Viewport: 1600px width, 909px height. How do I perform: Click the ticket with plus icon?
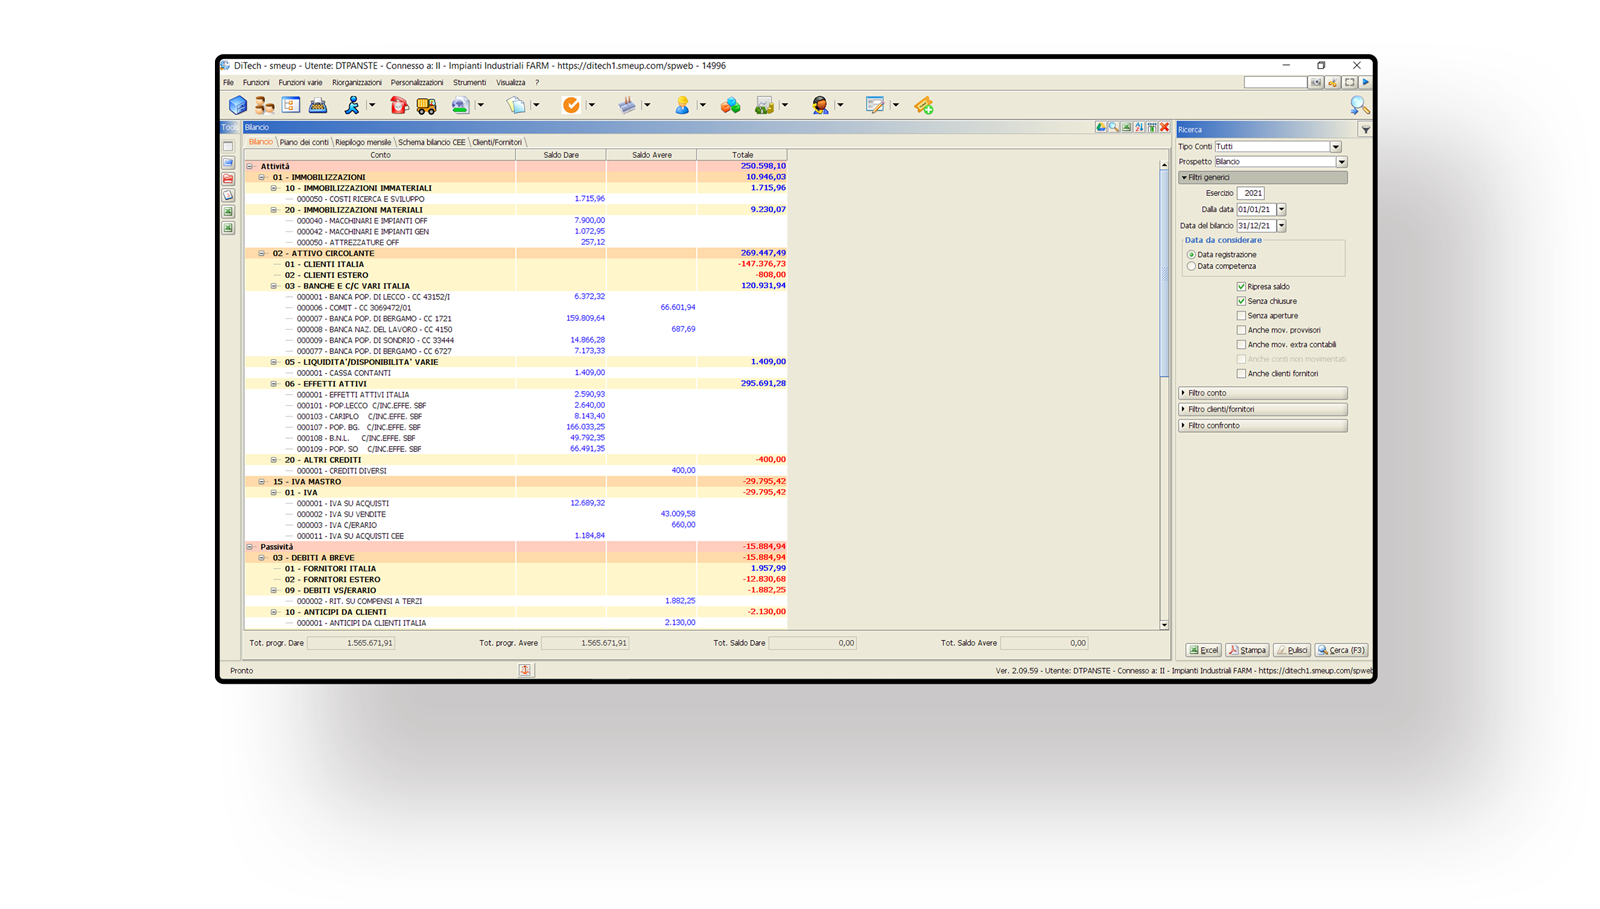[x=923, y=105]
